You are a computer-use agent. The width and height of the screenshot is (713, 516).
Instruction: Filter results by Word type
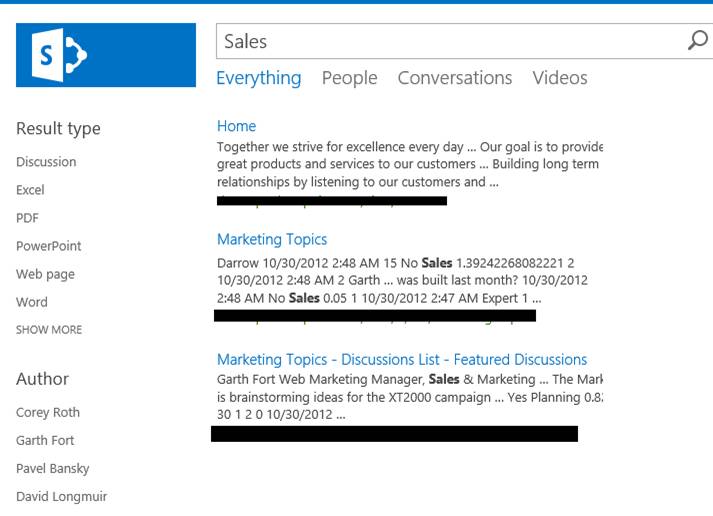31,302
